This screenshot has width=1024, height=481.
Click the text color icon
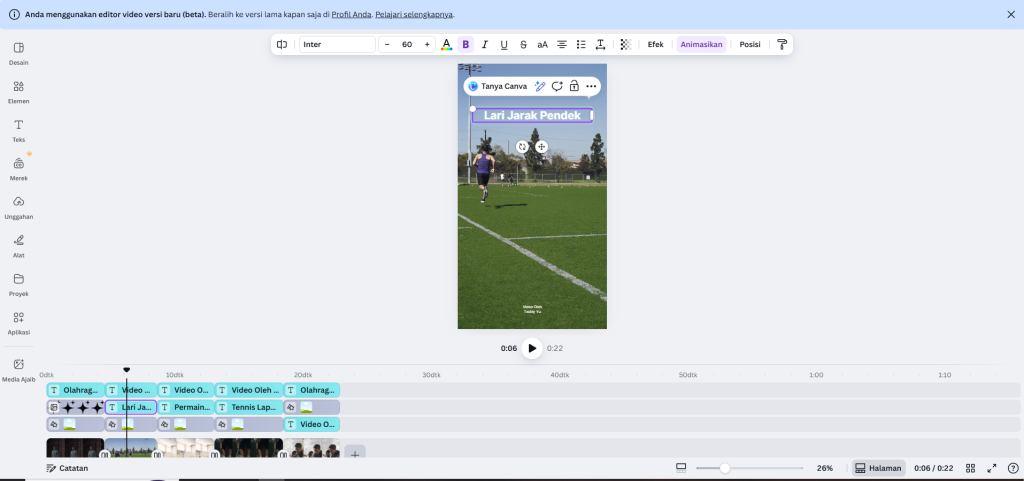point(447,44)
